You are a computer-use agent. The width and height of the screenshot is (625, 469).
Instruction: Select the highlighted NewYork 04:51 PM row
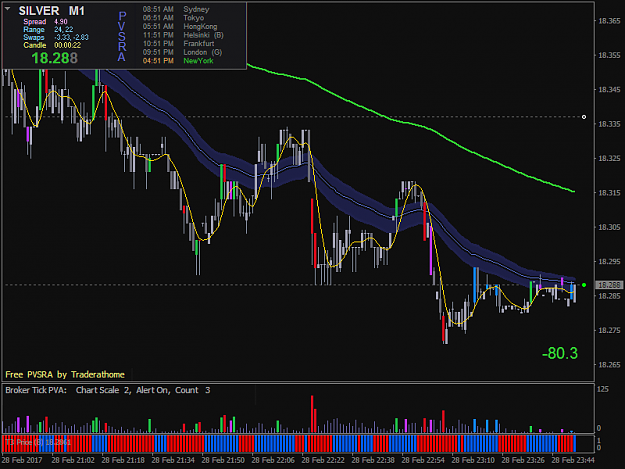(178, 61)
